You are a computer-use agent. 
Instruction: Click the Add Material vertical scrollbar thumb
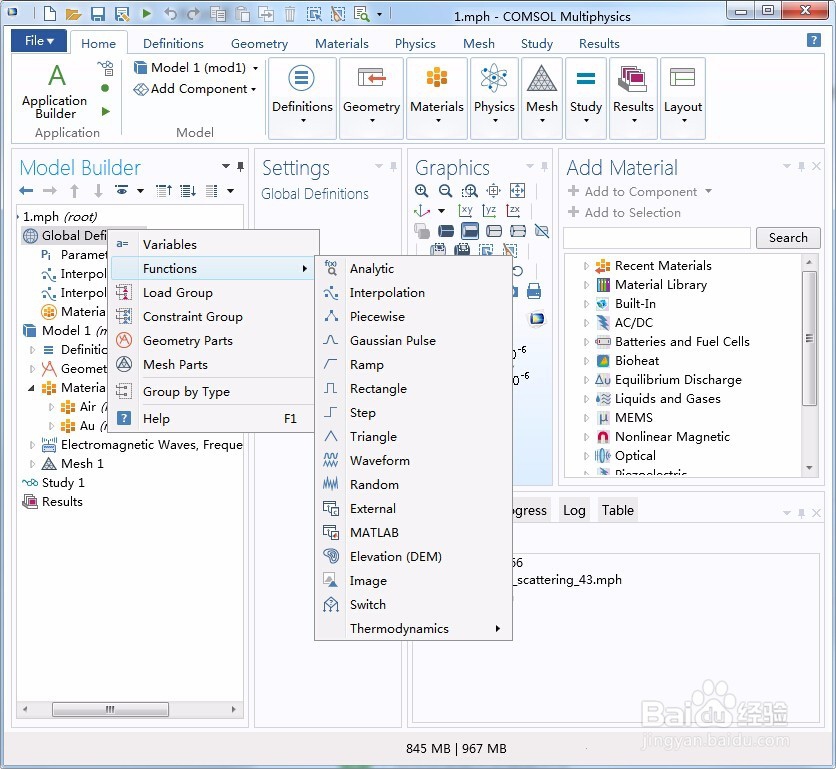click(x=809, y=338)
